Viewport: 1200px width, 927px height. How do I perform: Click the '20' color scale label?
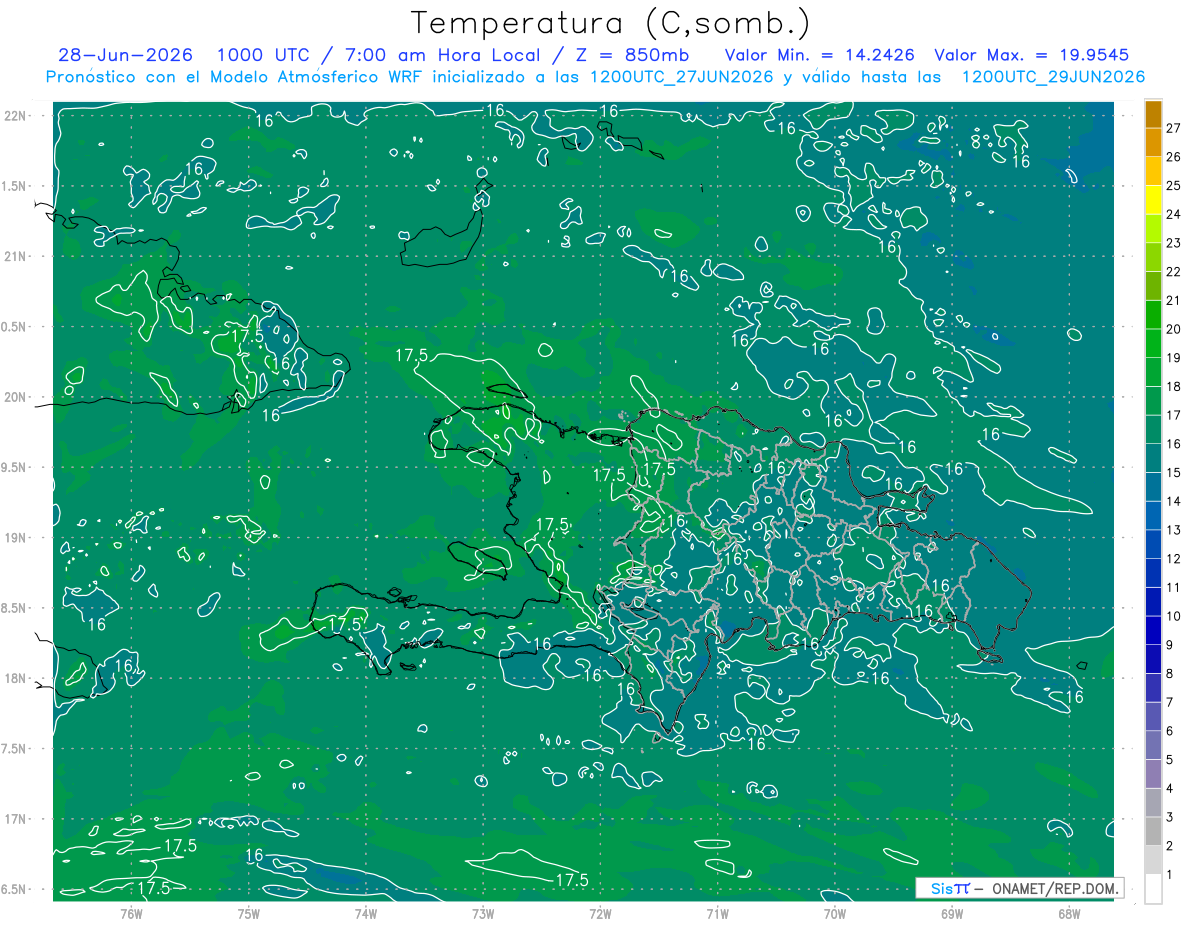click(1174, 329)
